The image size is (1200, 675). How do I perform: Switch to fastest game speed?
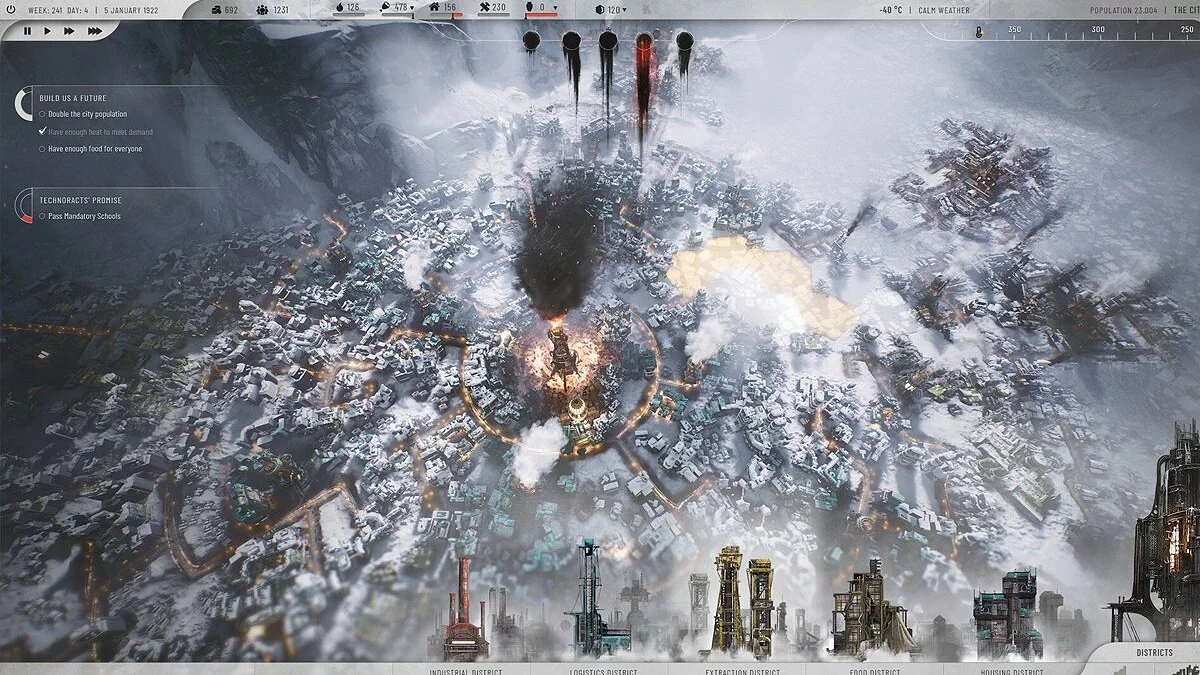click(x=94, y=31)
